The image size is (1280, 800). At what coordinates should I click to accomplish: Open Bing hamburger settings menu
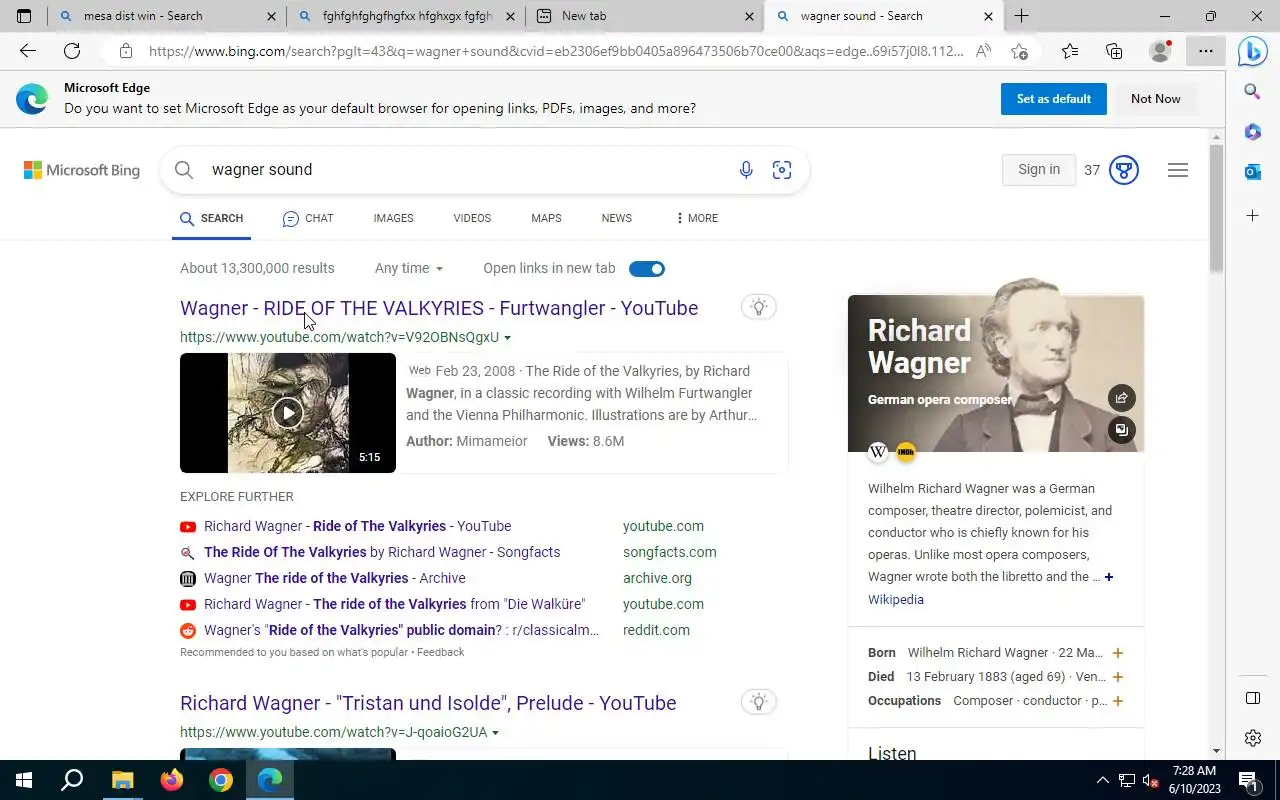(x=1178, y=170)
